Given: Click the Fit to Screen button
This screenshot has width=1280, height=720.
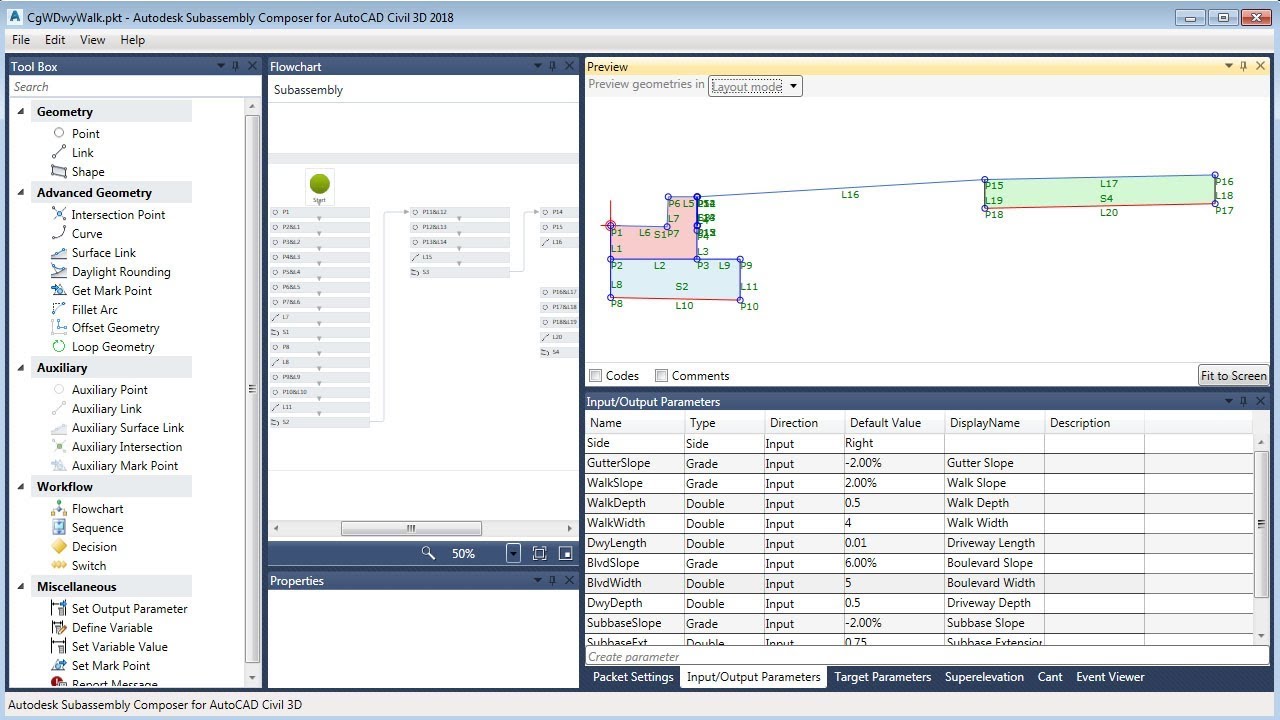Looking at the screenshot, I should pyautogui.click(x=1234, y=376).
